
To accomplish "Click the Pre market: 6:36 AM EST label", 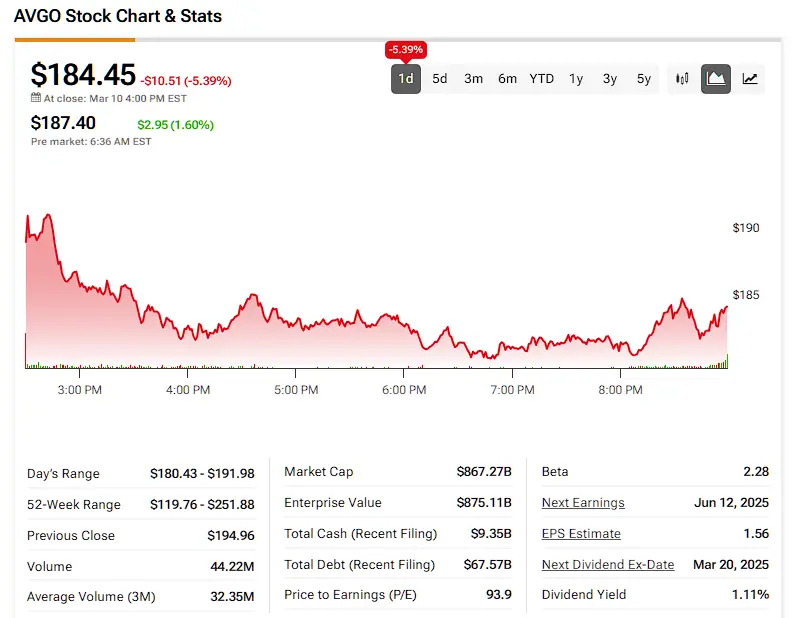I will [91, 142].
